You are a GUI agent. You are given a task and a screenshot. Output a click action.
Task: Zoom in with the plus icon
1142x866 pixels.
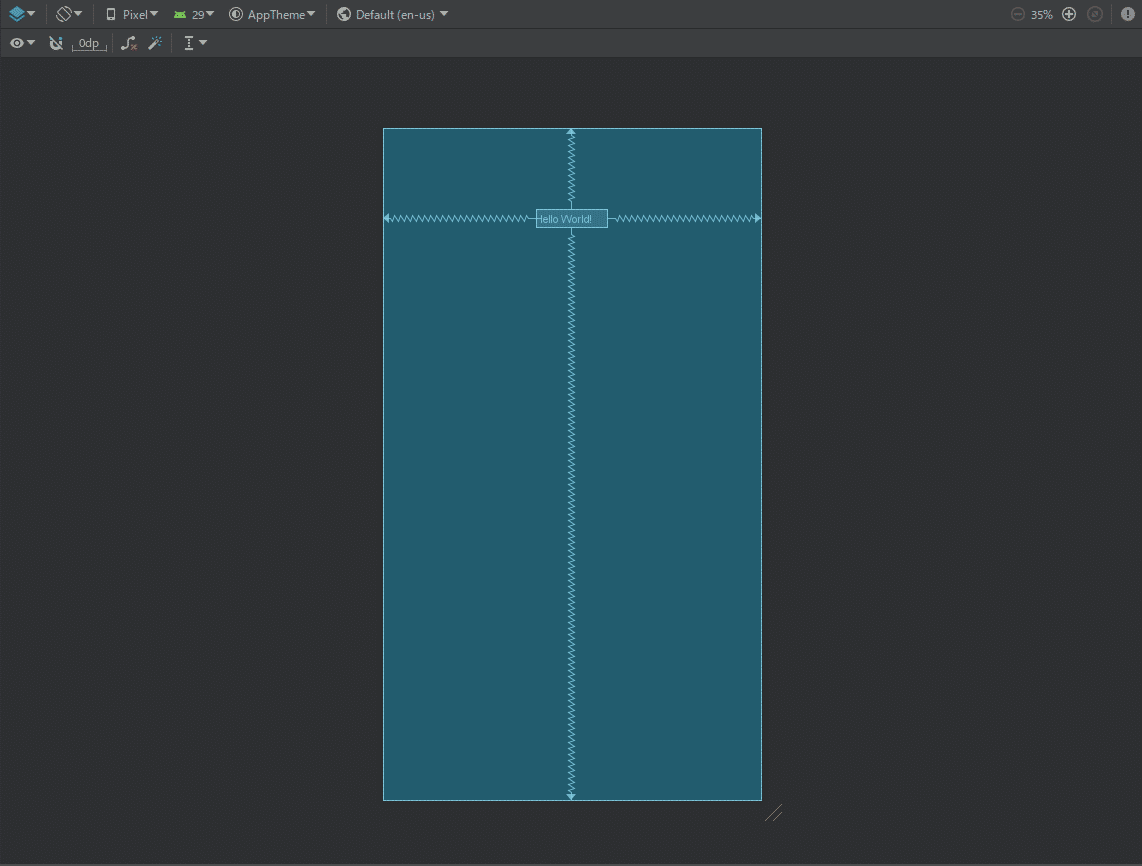(x=1068, y=15)
